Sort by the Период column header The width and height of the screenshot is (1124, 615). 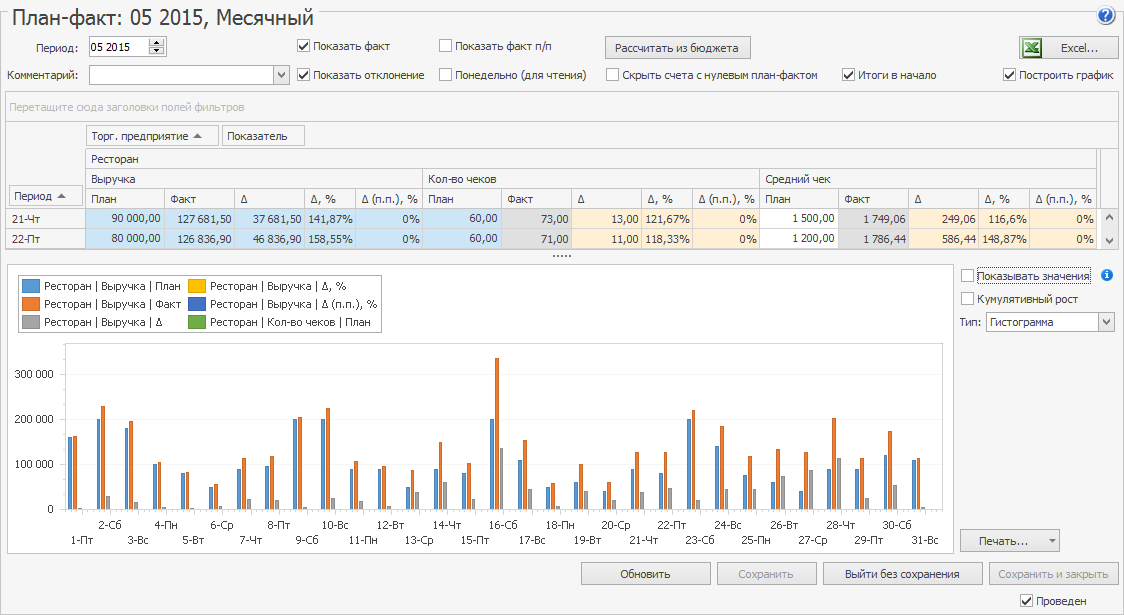click(44, 195)
